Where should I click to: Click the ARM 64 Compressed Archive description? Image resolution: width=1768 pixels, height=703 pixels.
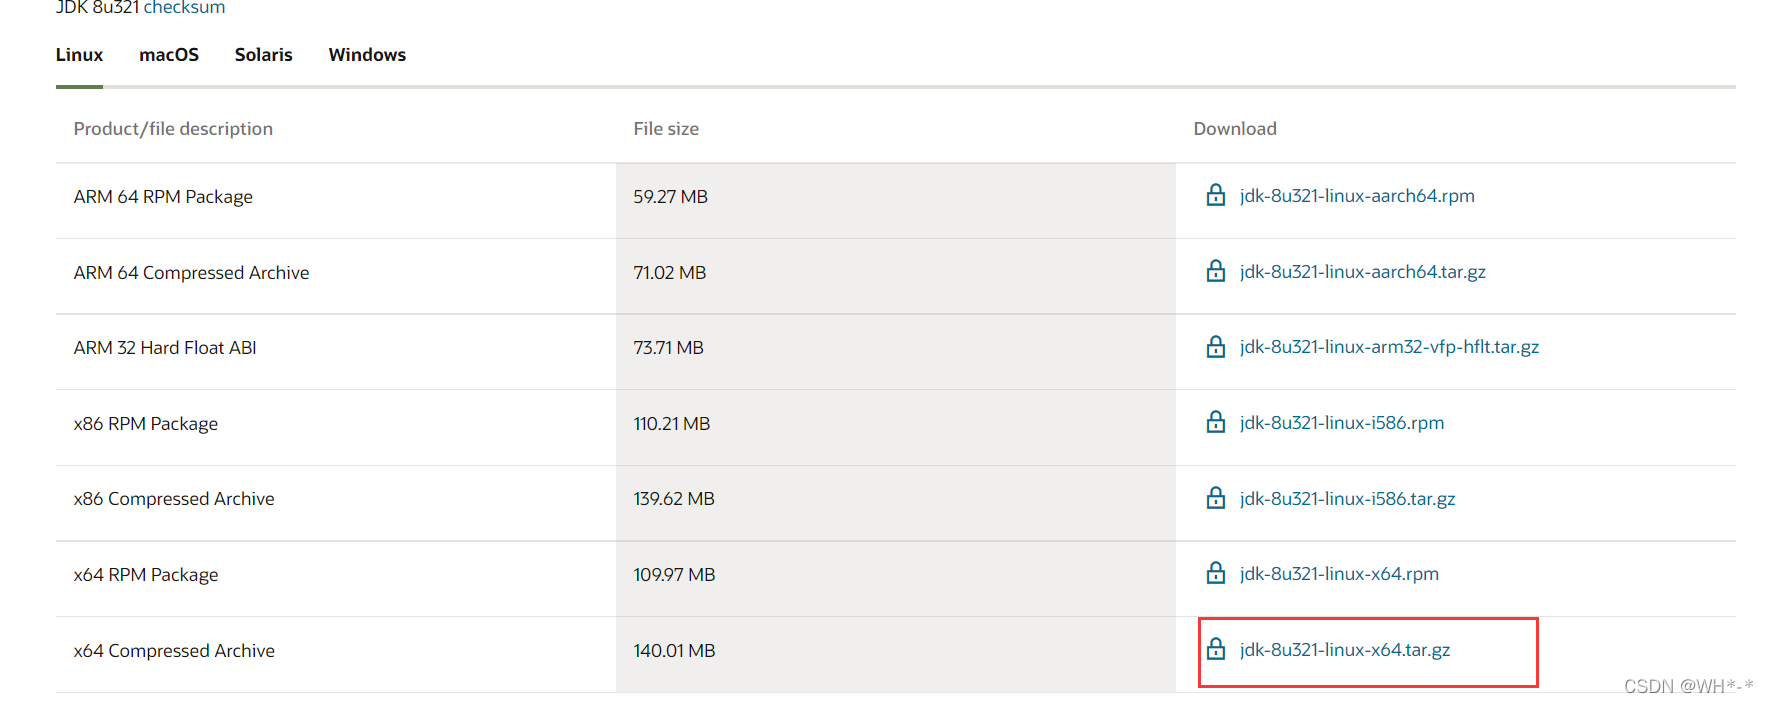coord(191,273)
